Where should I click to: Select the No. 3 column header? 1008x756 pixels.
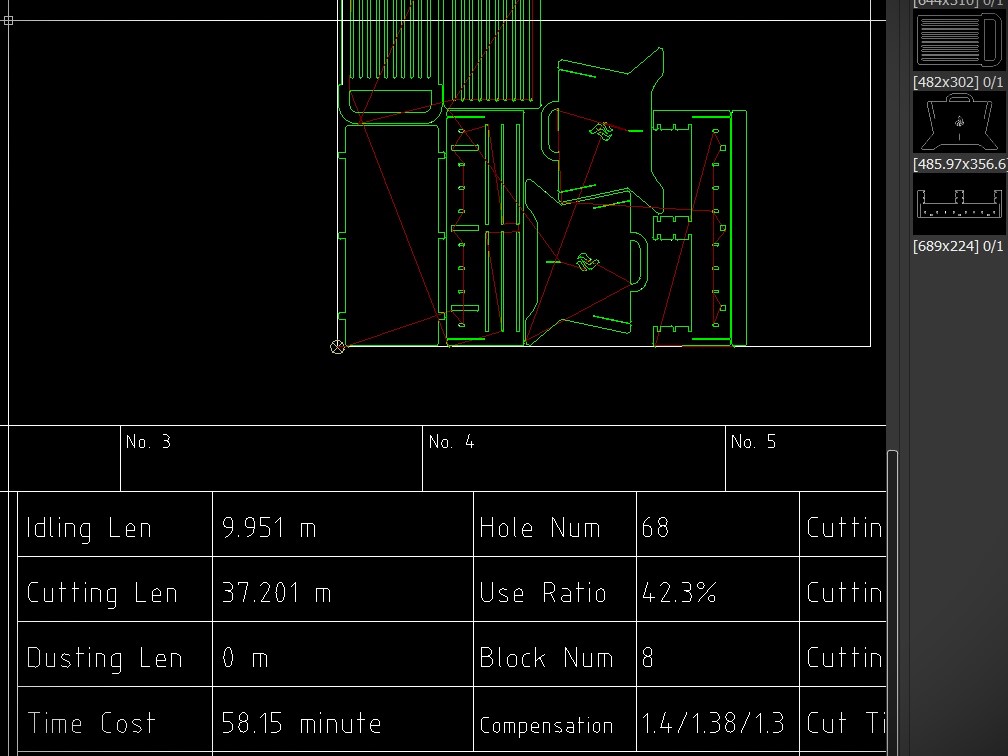point(149,441)
